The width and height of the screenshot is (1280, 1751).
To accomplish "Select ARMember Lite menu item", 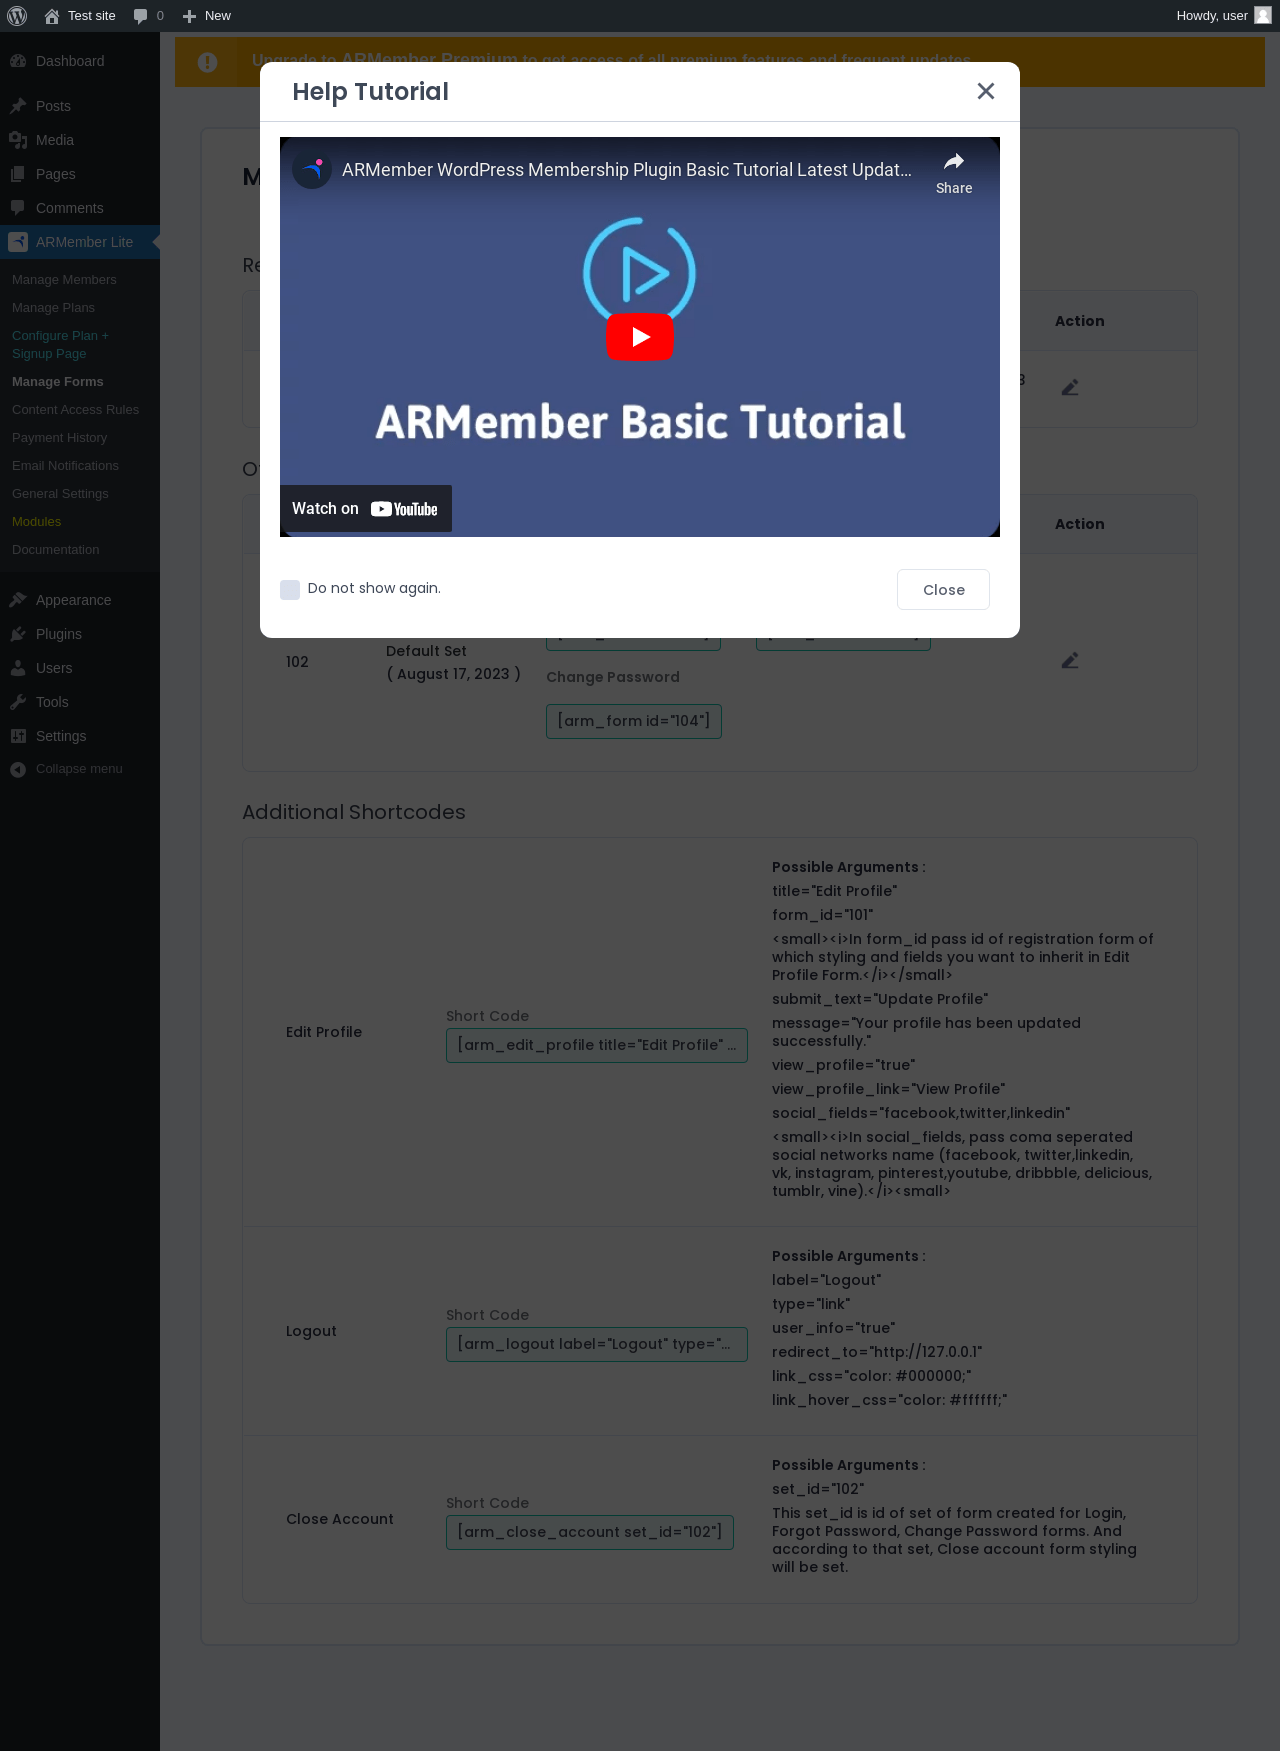I will pos(80,242).
